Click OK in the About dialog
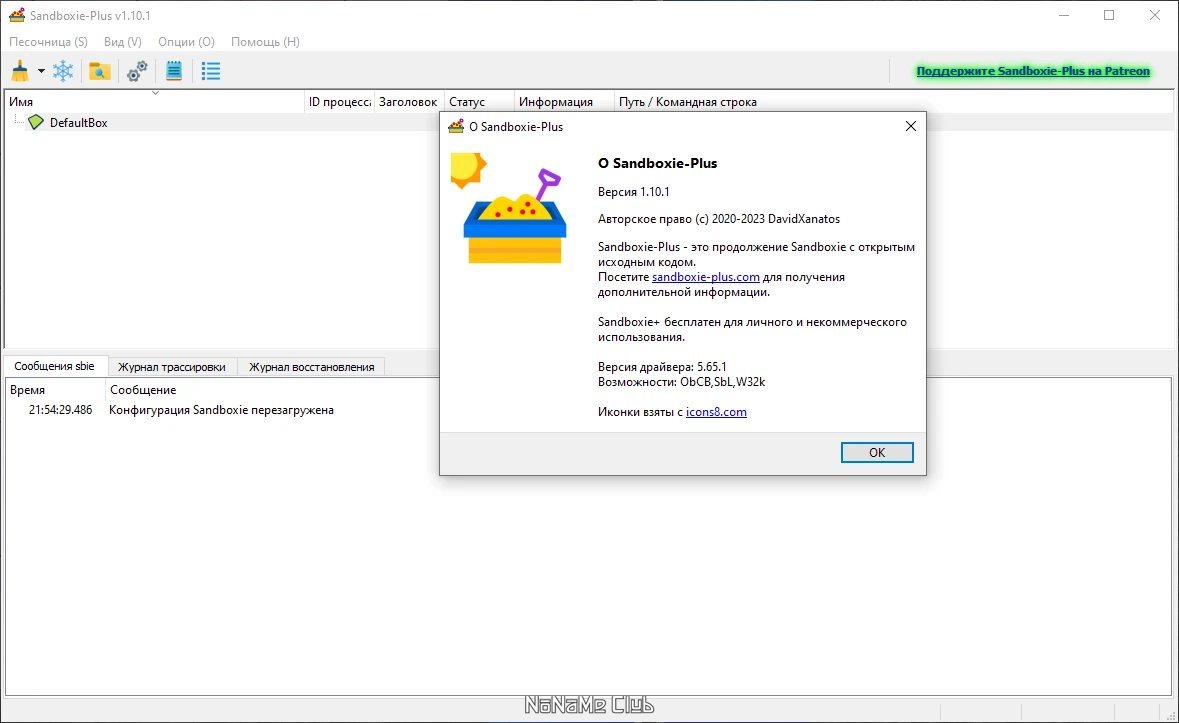Screen dimensions: 1179x723 (x=877, y=452)
